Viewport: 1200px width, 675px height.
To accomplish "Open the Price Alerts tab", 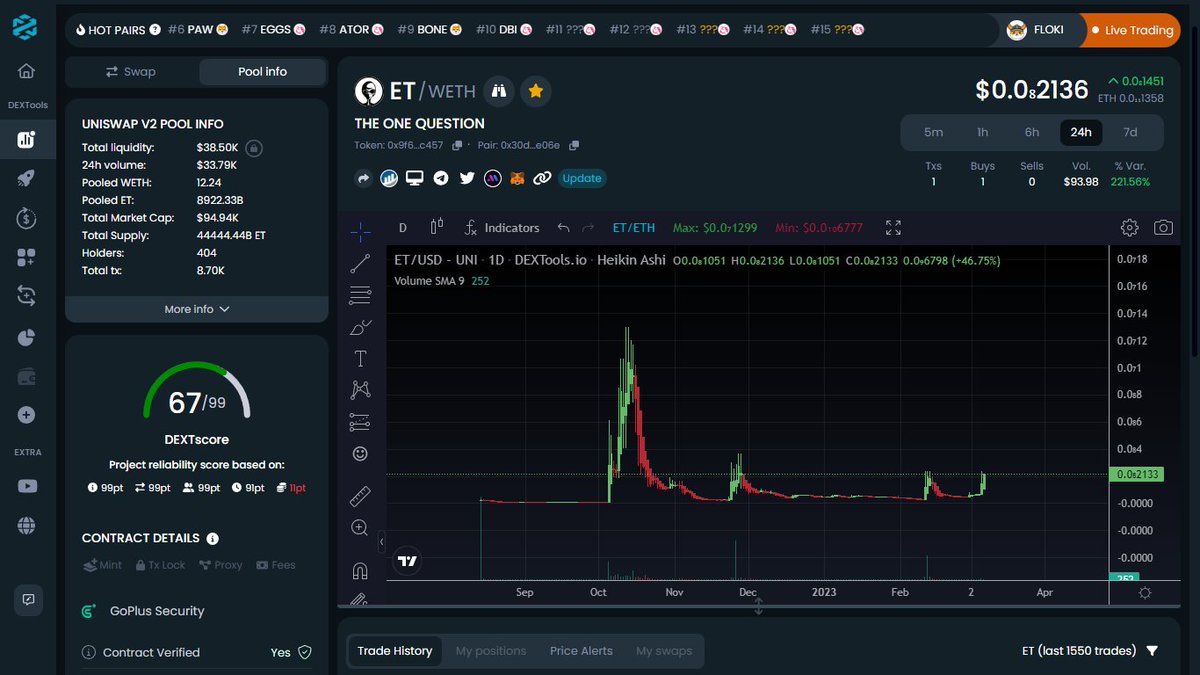I will click(581, 651).
